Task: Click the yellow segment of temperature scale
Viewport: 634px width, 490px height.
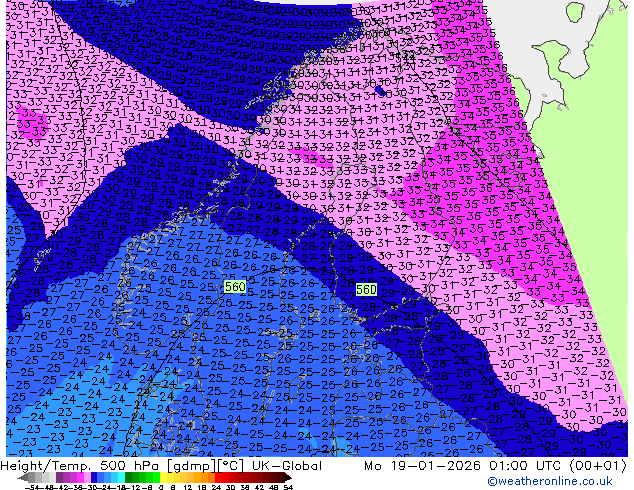Action: pos(163,478)
